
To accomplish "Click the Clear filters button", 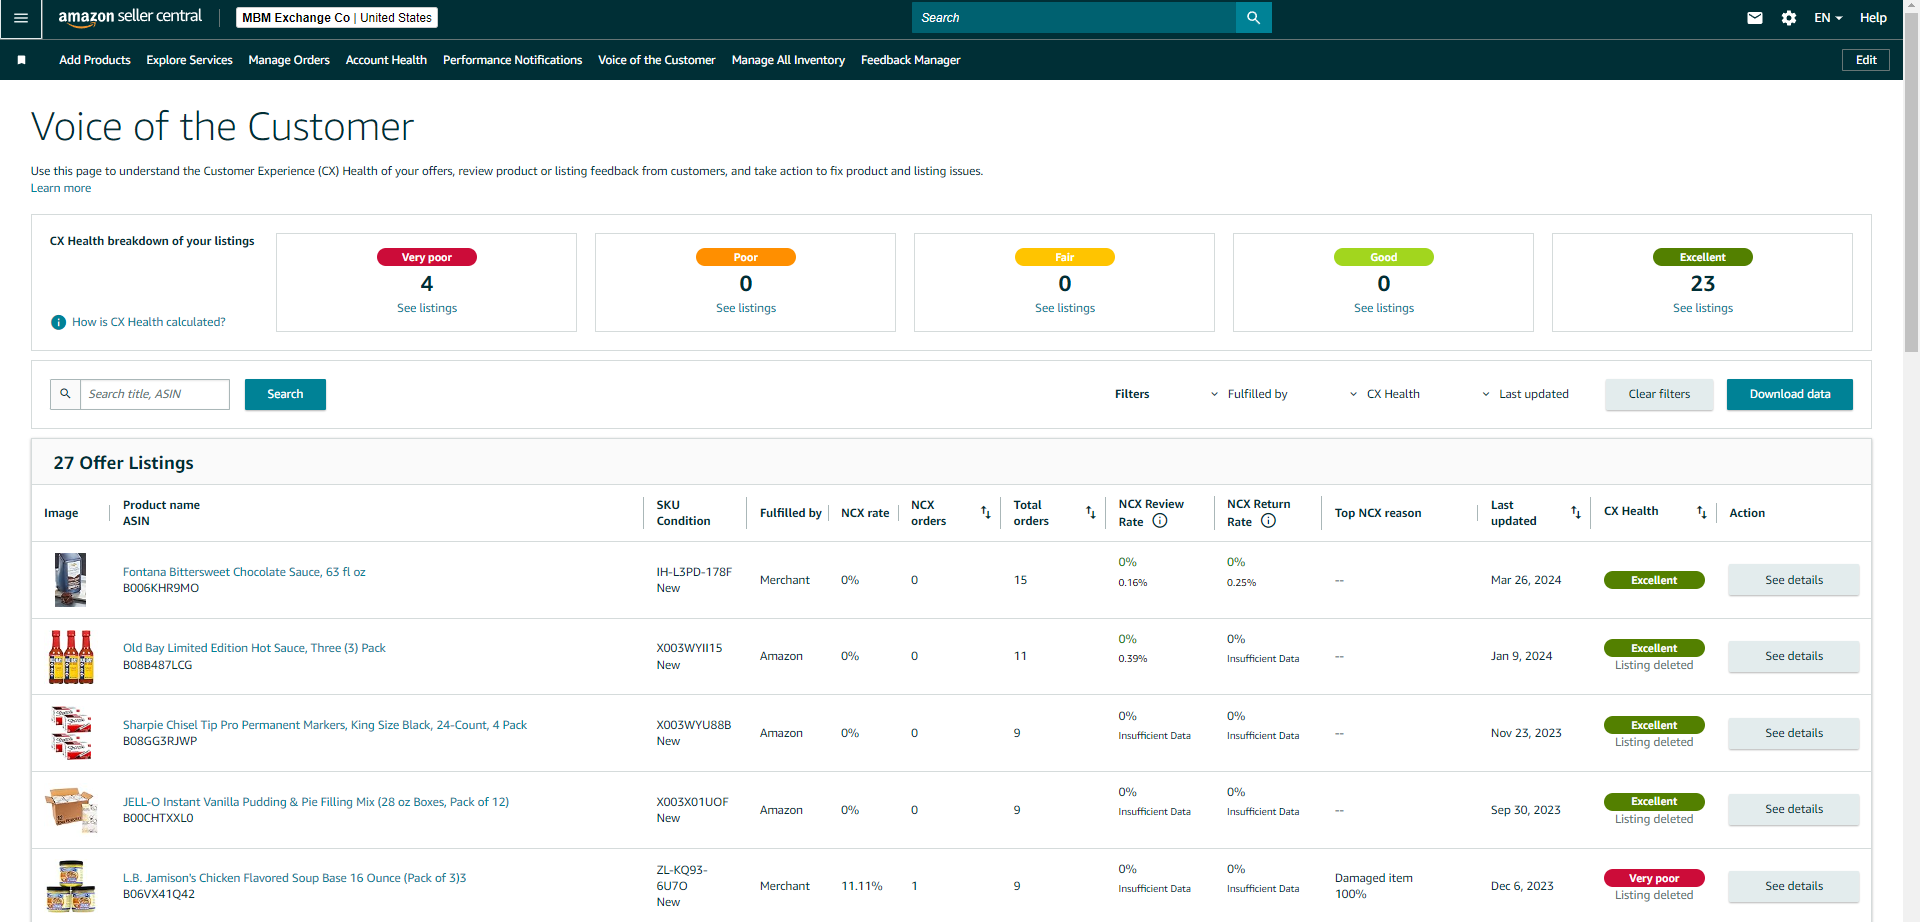I will pyautogui.click(x=1659, y=394).
